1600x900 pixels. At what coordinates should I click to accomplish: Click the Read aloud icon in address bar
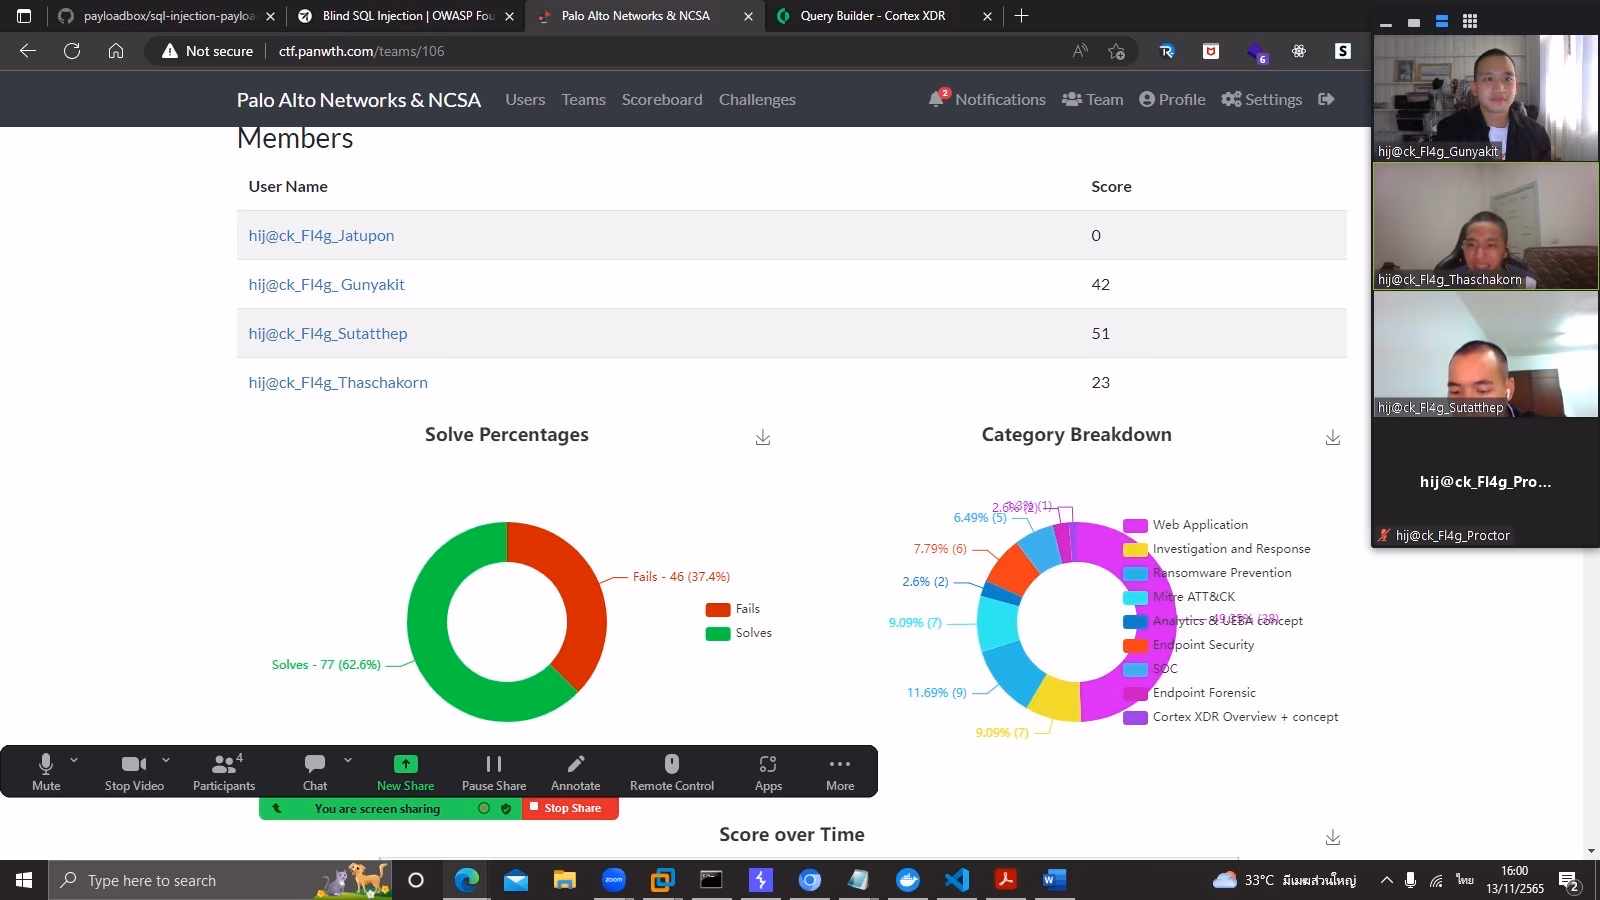tap(1080, 51)
